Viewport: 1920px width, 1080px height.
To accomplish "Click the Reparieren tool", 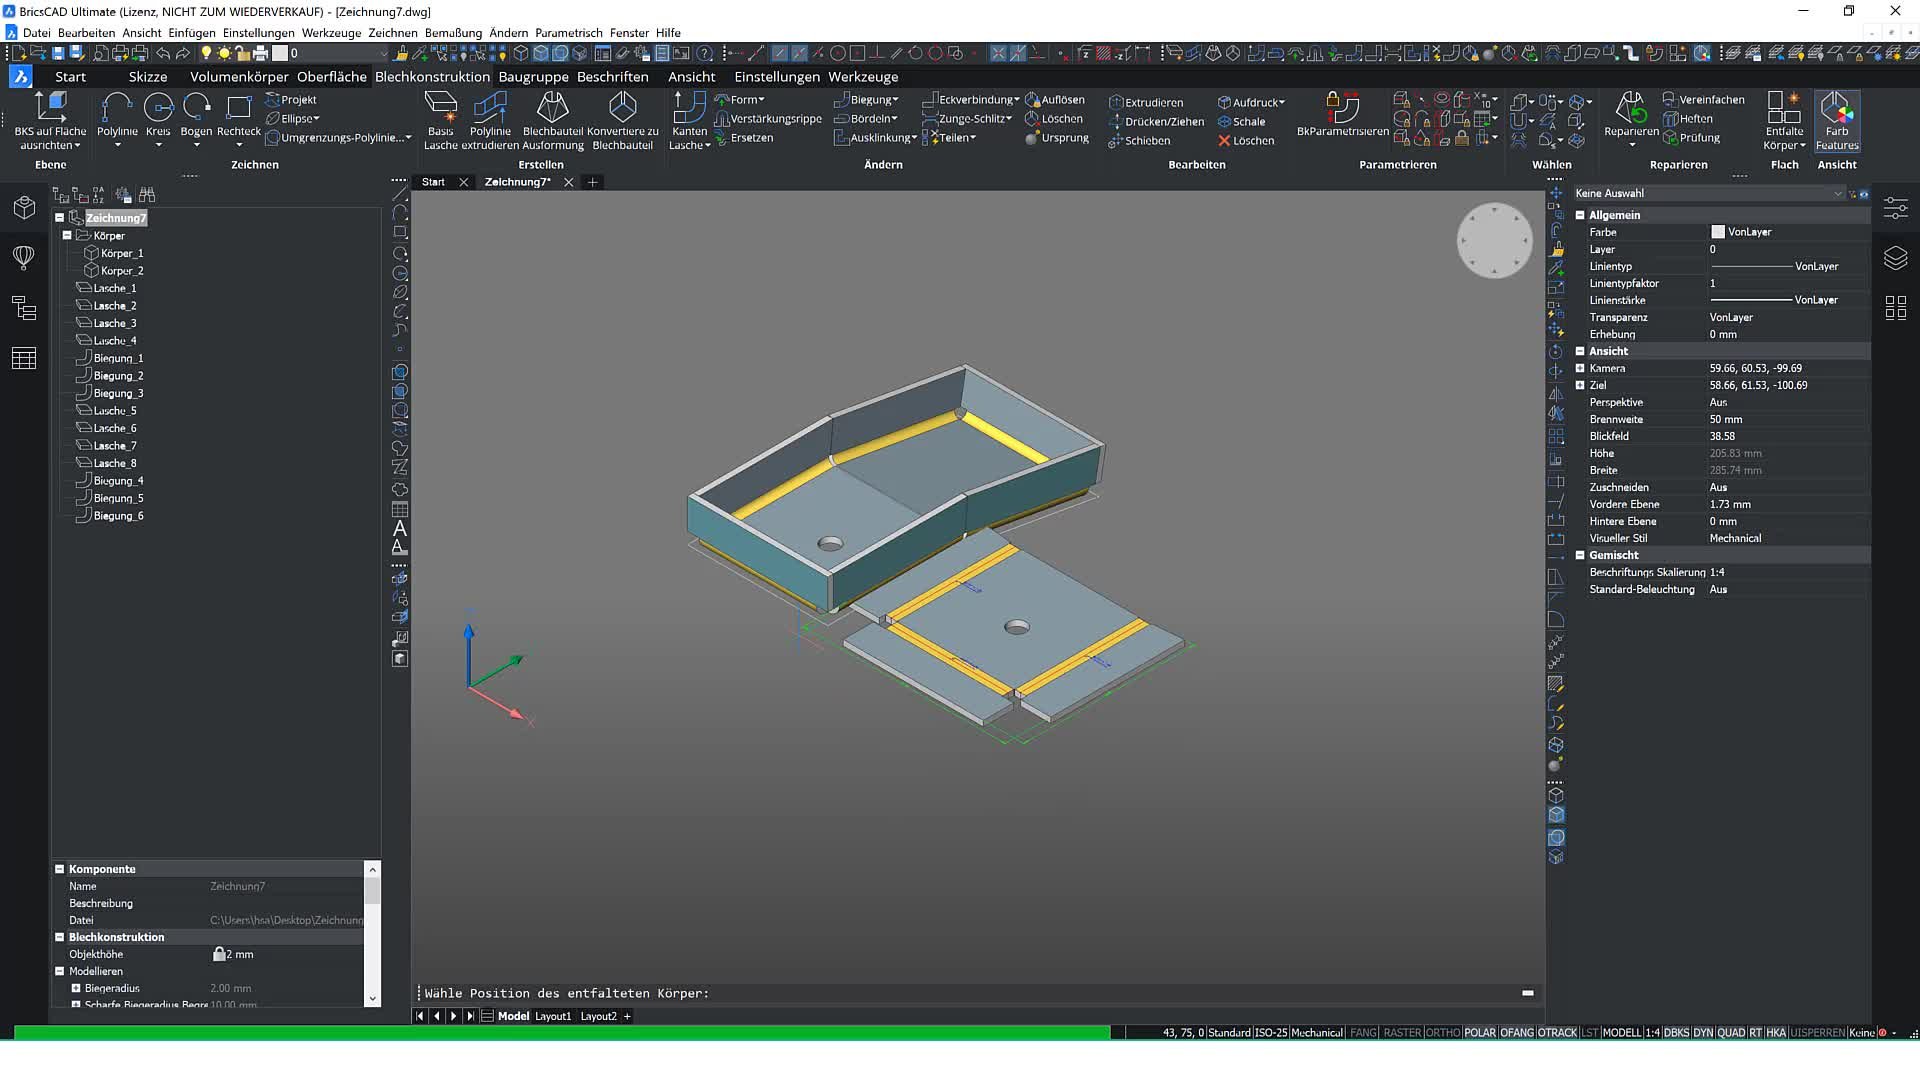I will click(1631, 120).
